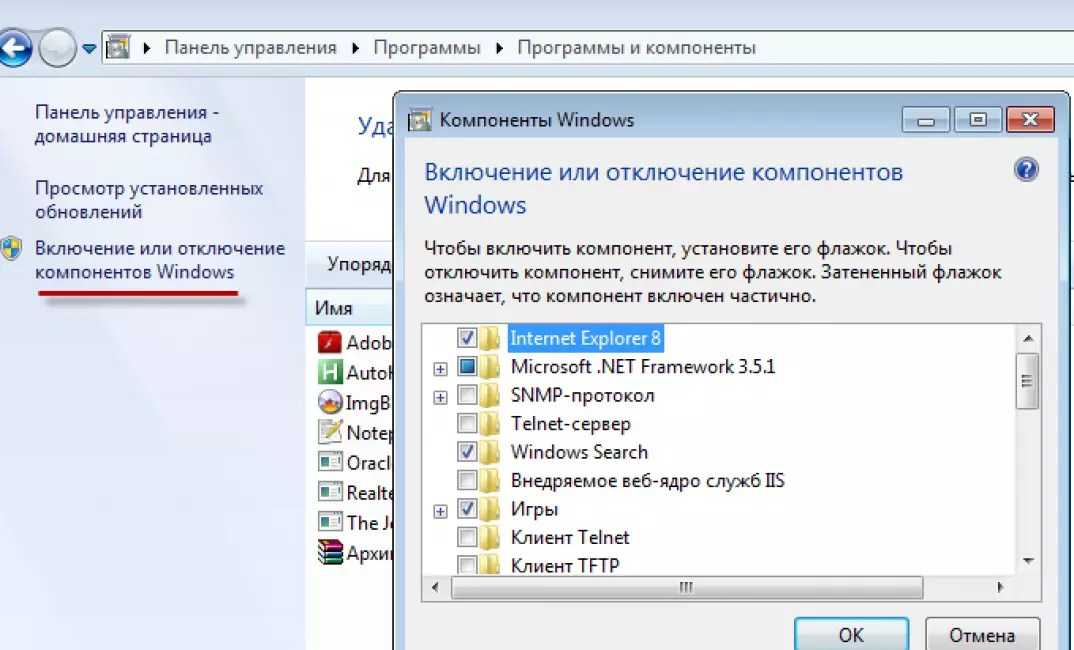
Task: Open the help question mark icon
Action: [1025, 169]
